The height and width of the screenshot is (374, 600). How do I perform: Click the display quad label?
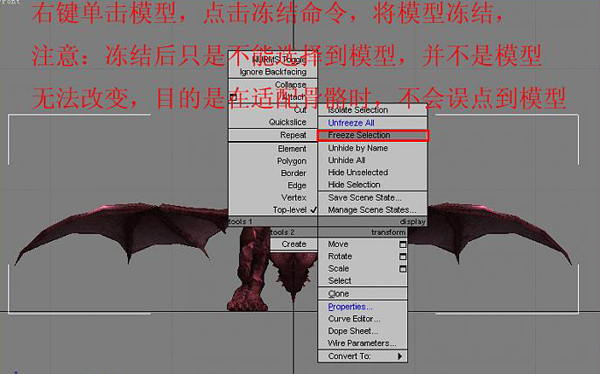pyautogui.click(x=412, y=222)
